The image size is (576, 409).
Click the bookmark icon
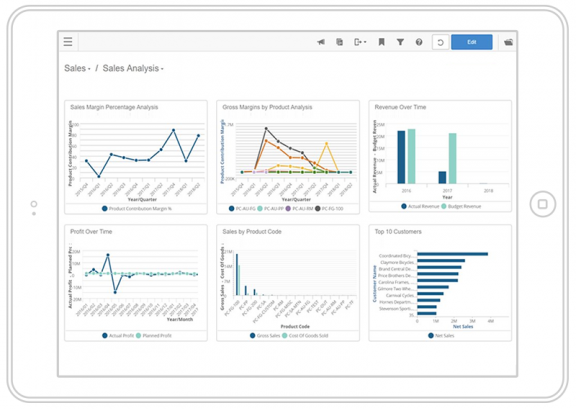coord(381,42)
